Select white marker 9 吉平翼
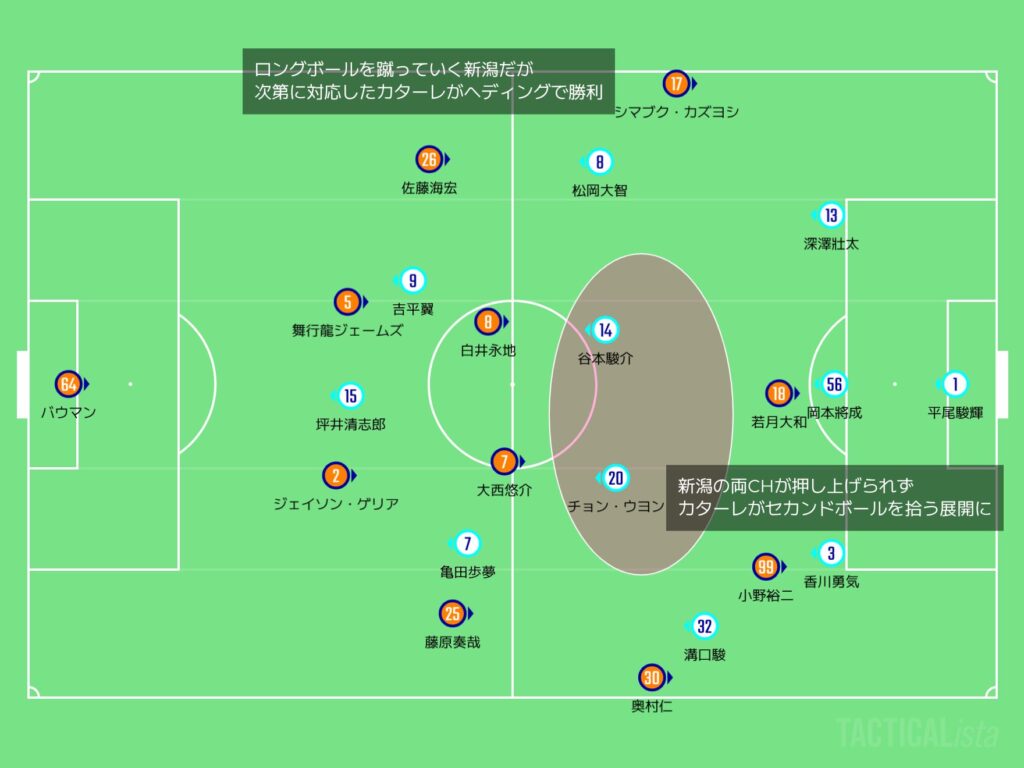The width and height of the screenshot is (1024, 768). pyautogui.click(x=412, y=281)
